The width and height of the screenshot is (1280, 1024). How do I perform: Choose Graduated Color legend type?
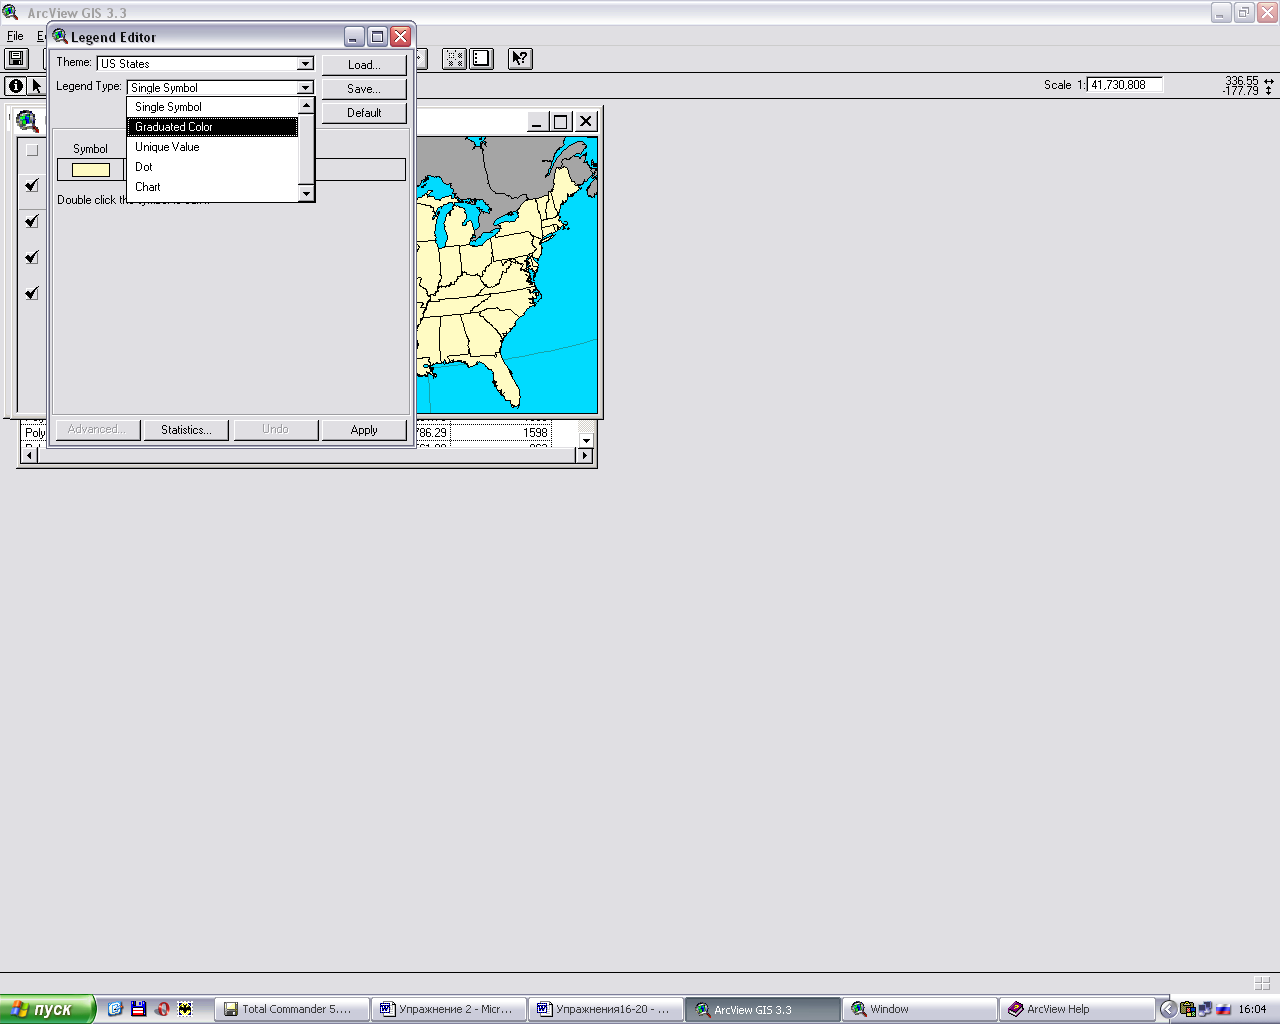[212, 127]
